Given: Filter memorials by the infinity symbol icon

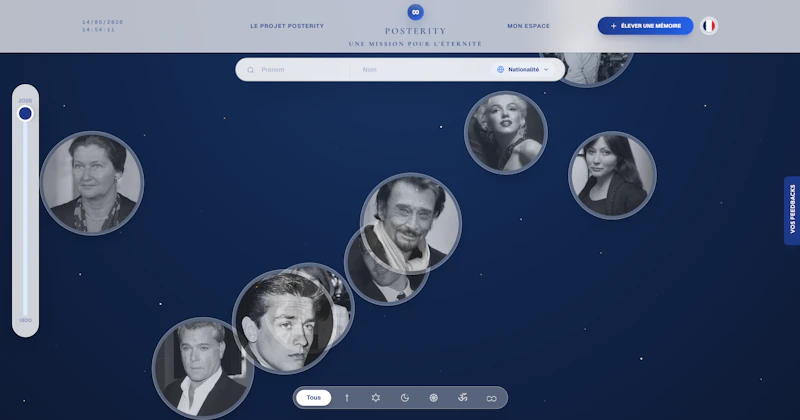Looking at the screenshot, I should [491, 398].
